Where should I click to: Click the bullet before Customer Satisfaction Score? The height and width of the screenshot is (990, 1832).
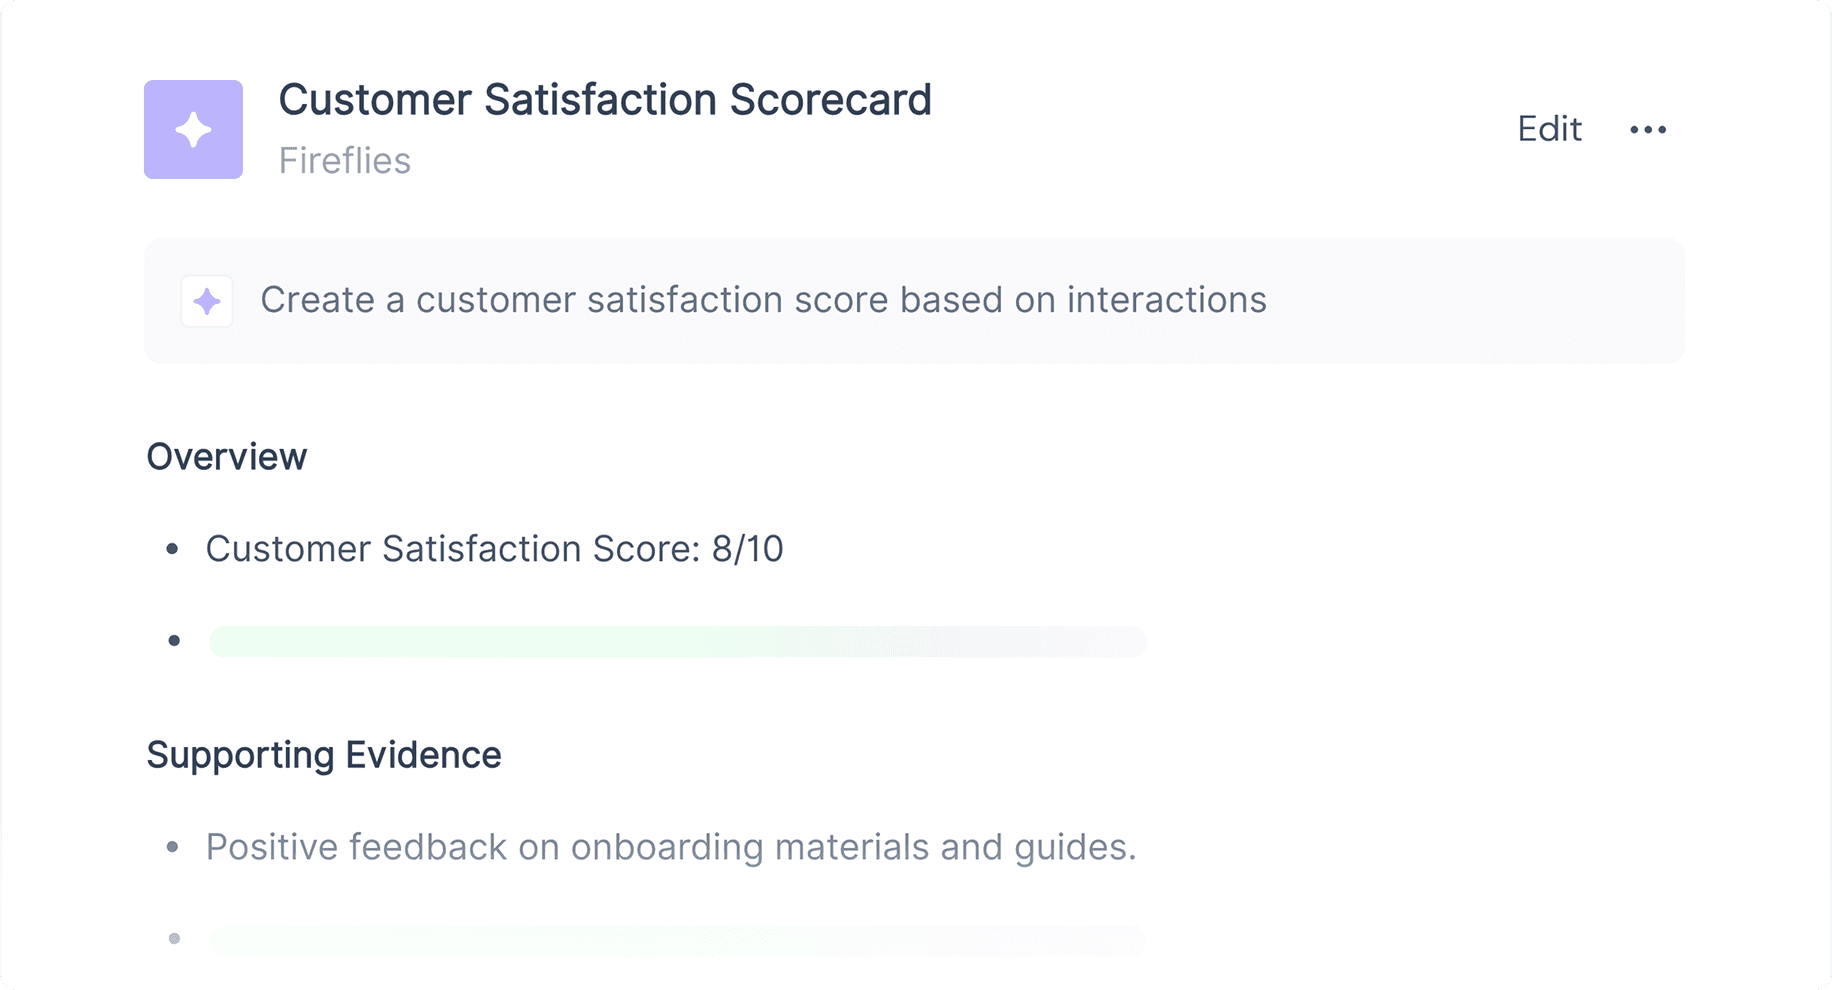click(x=173, y=549)
